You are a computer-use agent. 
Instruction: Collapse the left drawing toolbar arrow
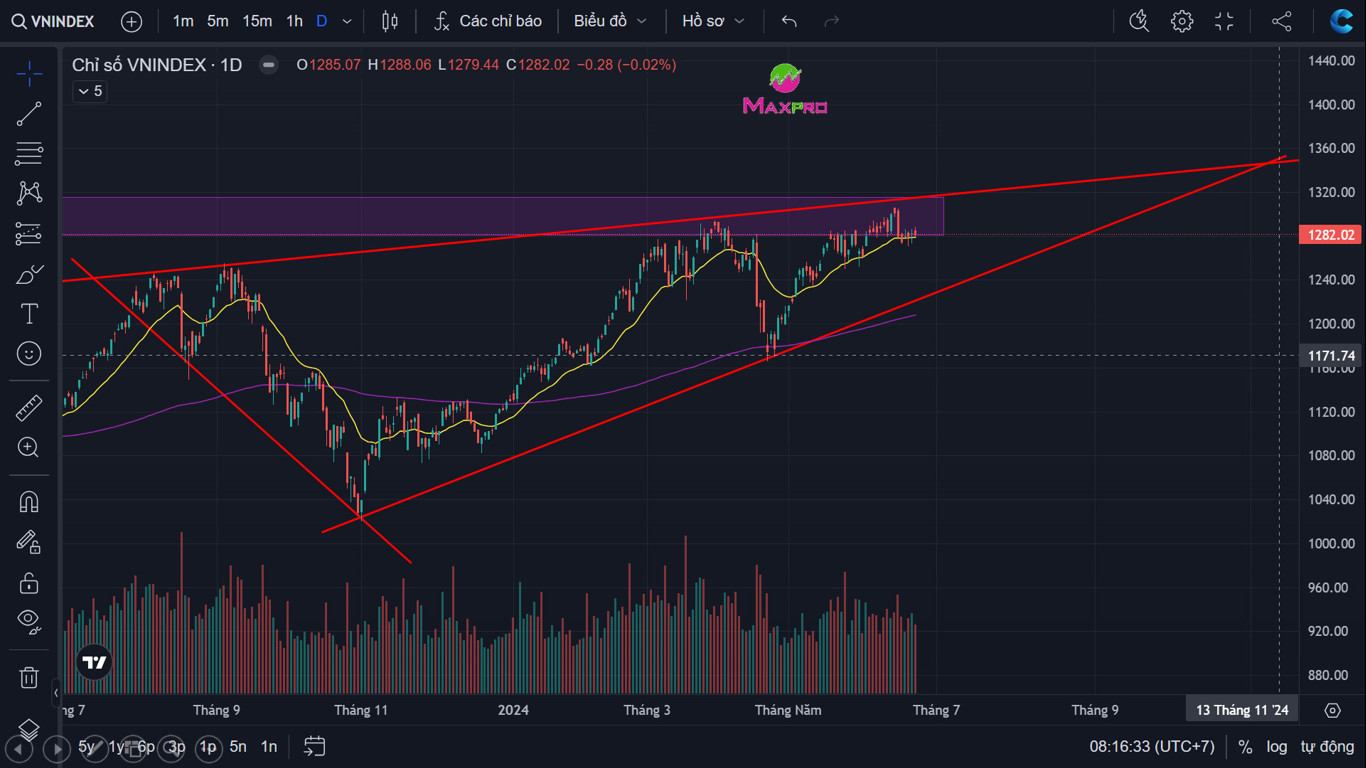point(56,692)
